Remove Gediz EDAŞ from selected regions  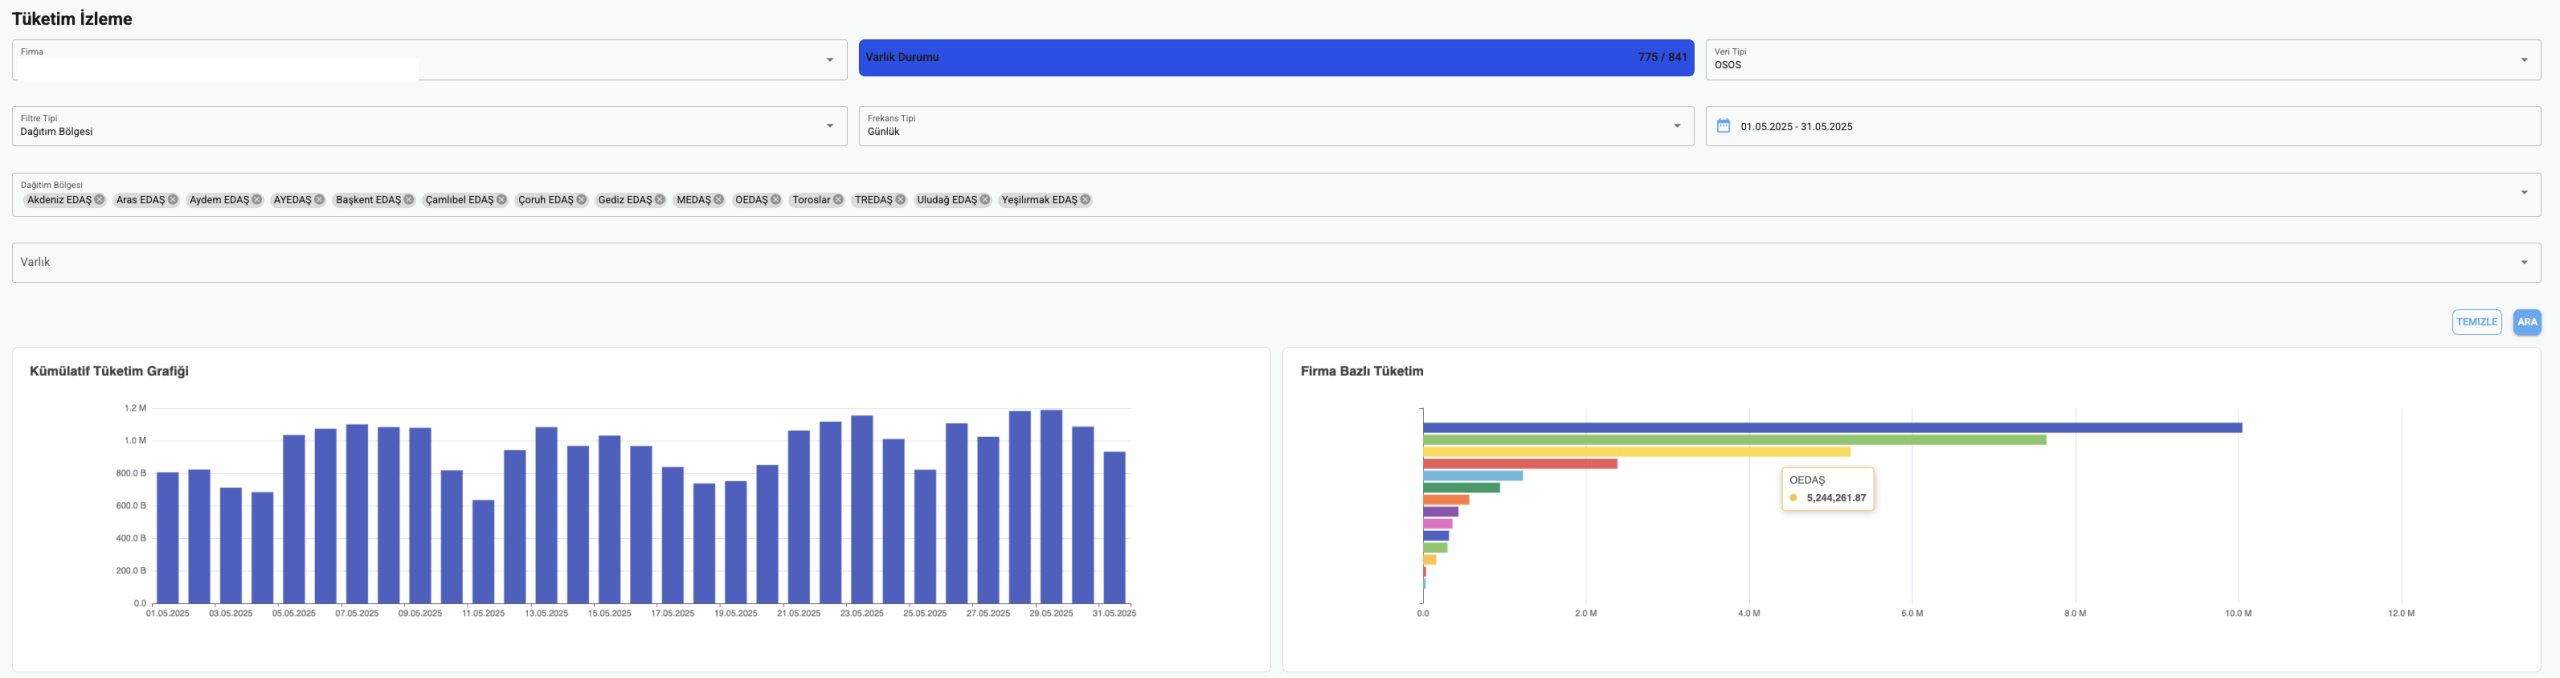pyautogui.click(x=659, y=200)
